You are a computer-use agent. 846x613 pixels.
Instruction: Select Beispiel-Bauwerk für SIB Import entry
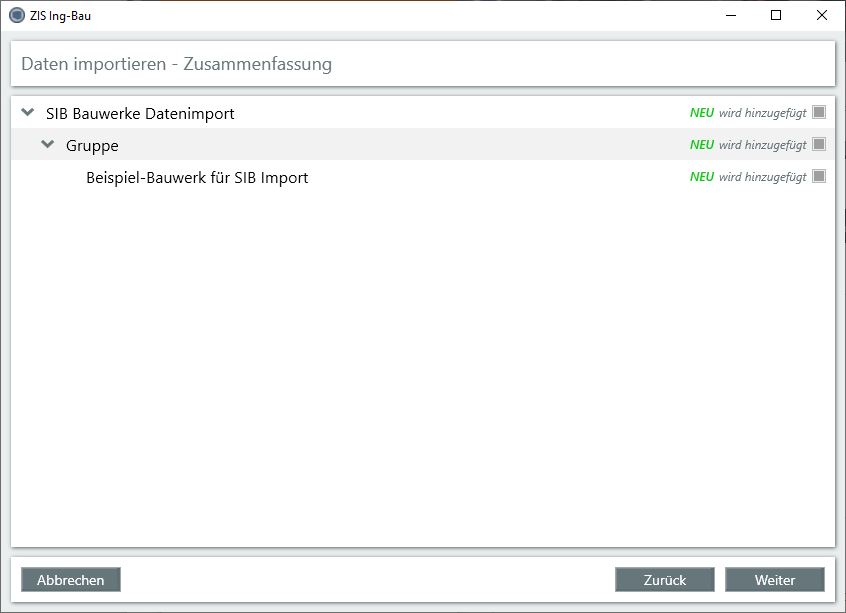[423, 176]
